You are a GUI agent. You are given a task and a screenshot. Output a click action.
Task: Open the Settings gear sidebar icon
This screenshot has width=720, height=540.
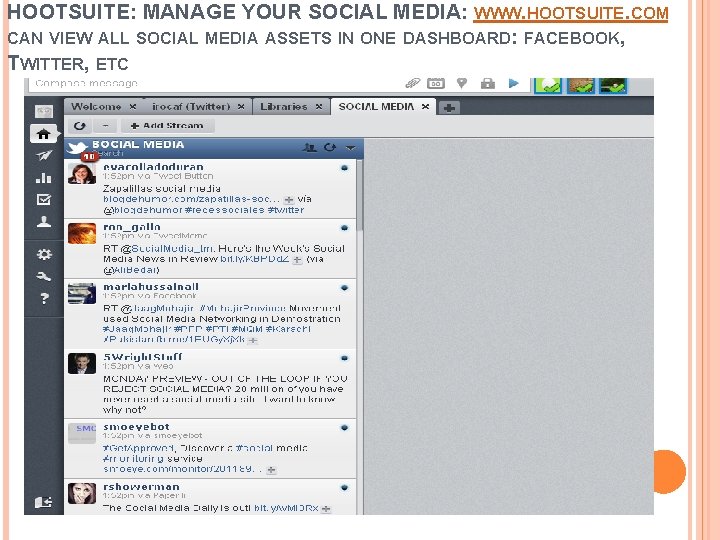pyautogui.click(x=44, y=254)
